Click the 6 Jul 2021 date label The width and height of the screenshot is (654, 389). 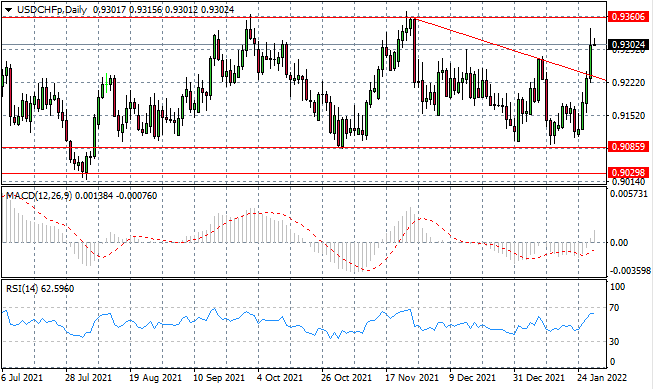[22, 378]
